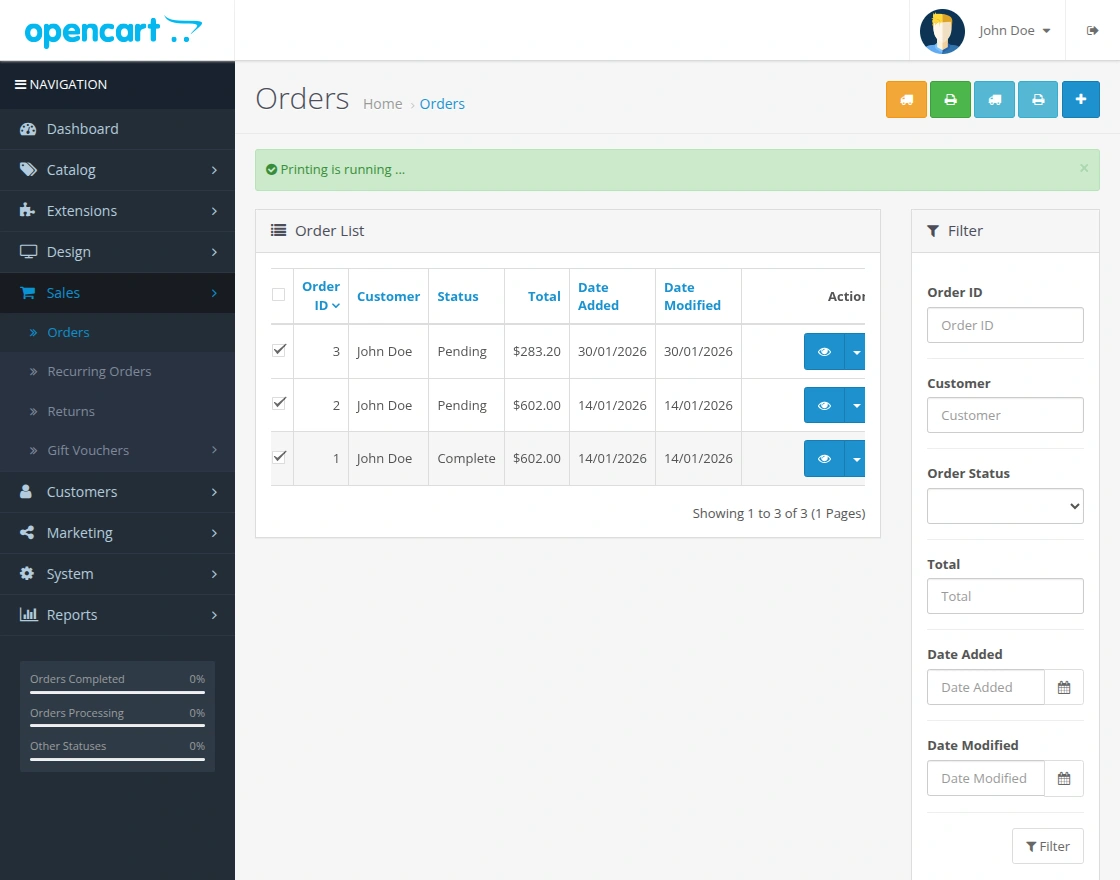Viewport: 1120px width, 880px height.
Task: Open the Order Status dropdown
Action: pos(1005,506)
